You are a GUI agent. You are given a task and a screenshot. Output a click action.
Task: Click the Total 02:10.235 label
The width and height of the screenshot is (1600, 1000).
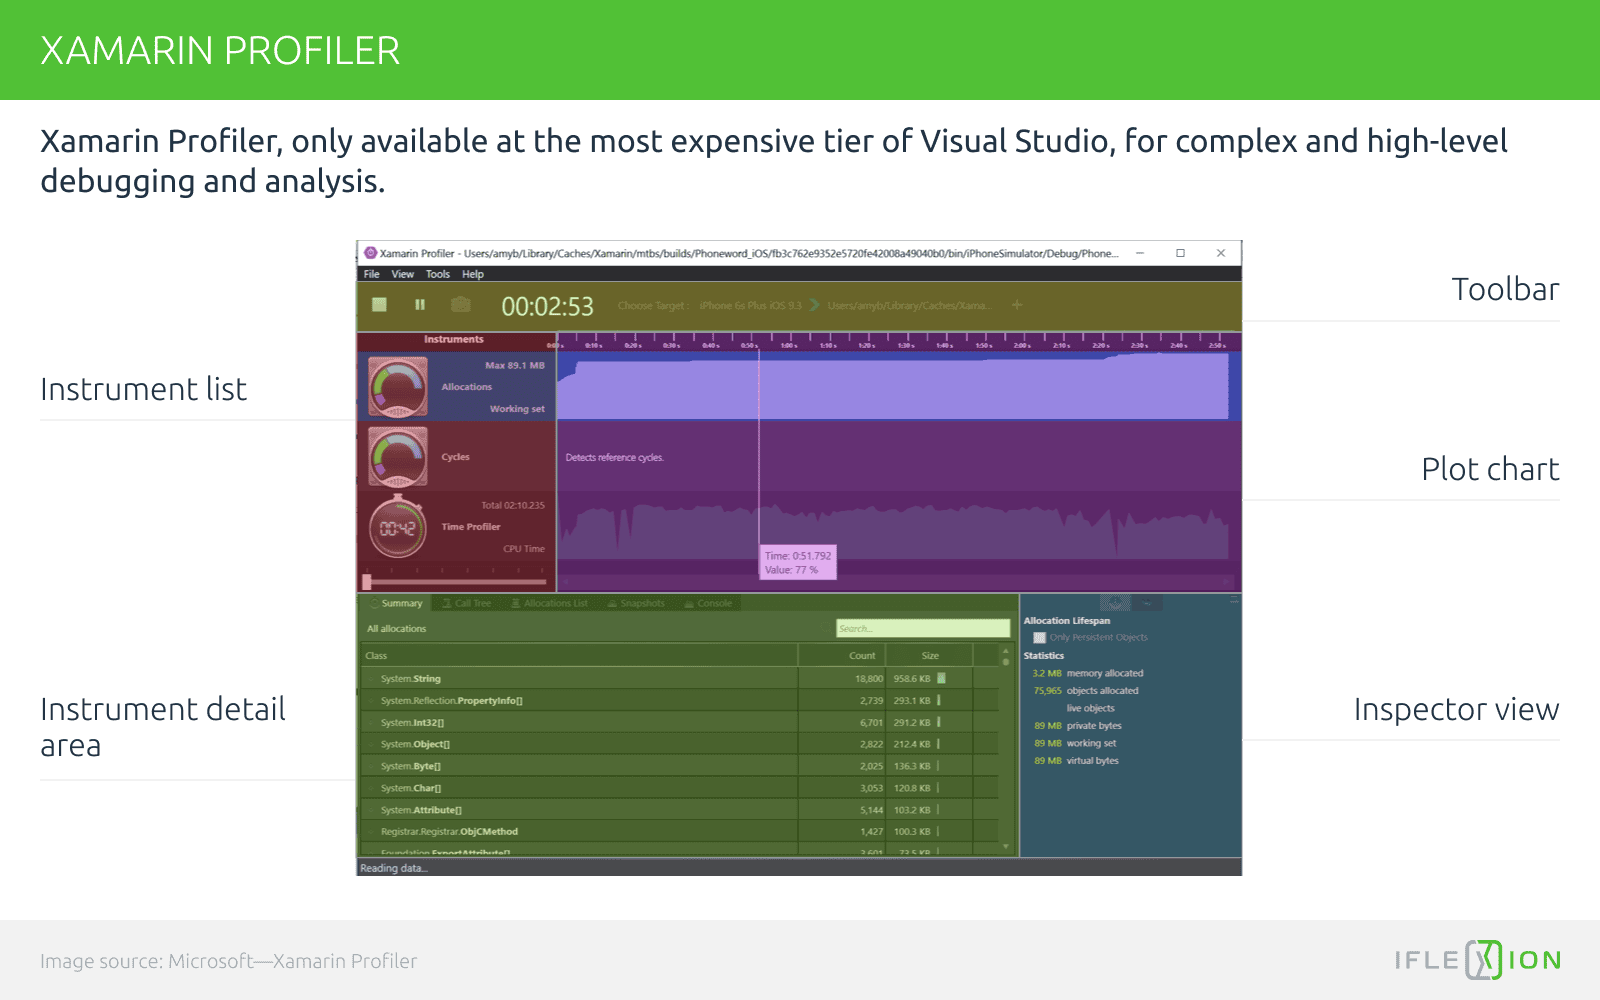point(513,505)
